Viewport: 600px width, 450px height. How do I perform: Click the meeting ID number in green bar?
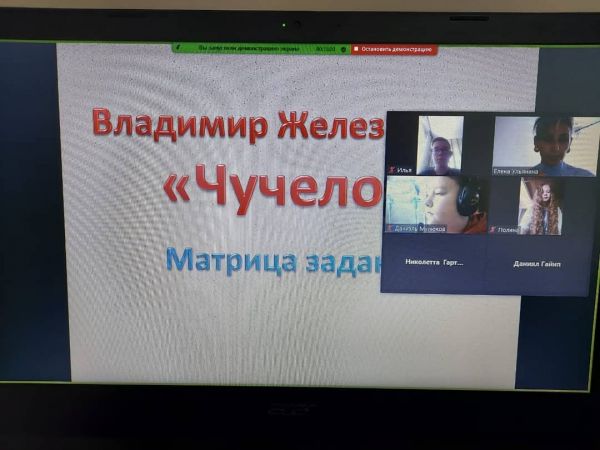coord(325,48)
